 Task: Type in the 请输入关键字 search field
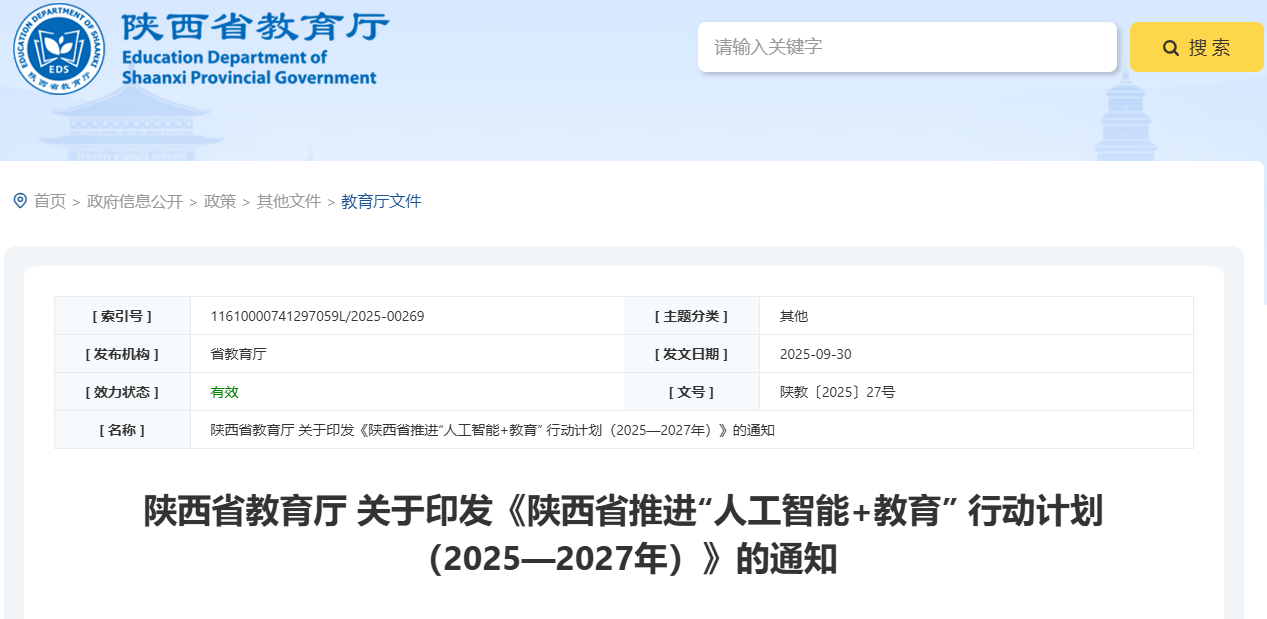point(906,47)
